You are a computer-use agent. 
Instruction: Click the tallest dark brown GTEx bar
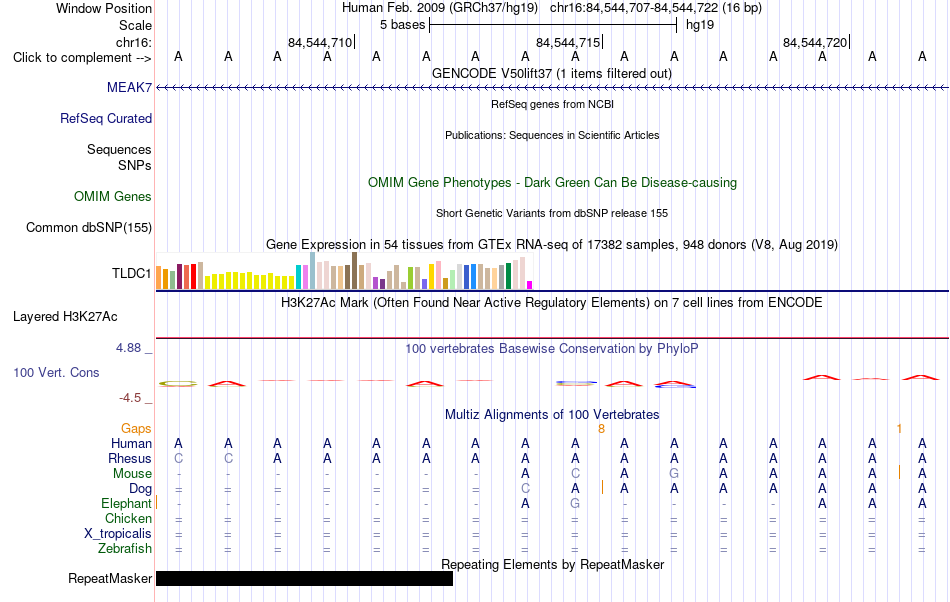click(354, 271)
